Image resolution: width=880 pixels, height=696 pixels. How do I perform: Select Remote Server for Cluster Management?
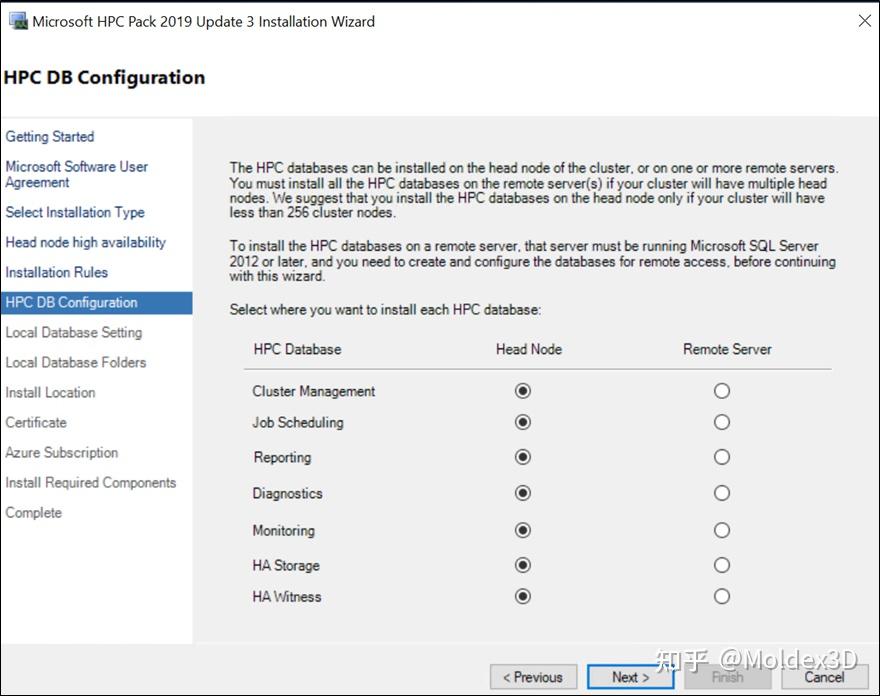coord(722,391)
